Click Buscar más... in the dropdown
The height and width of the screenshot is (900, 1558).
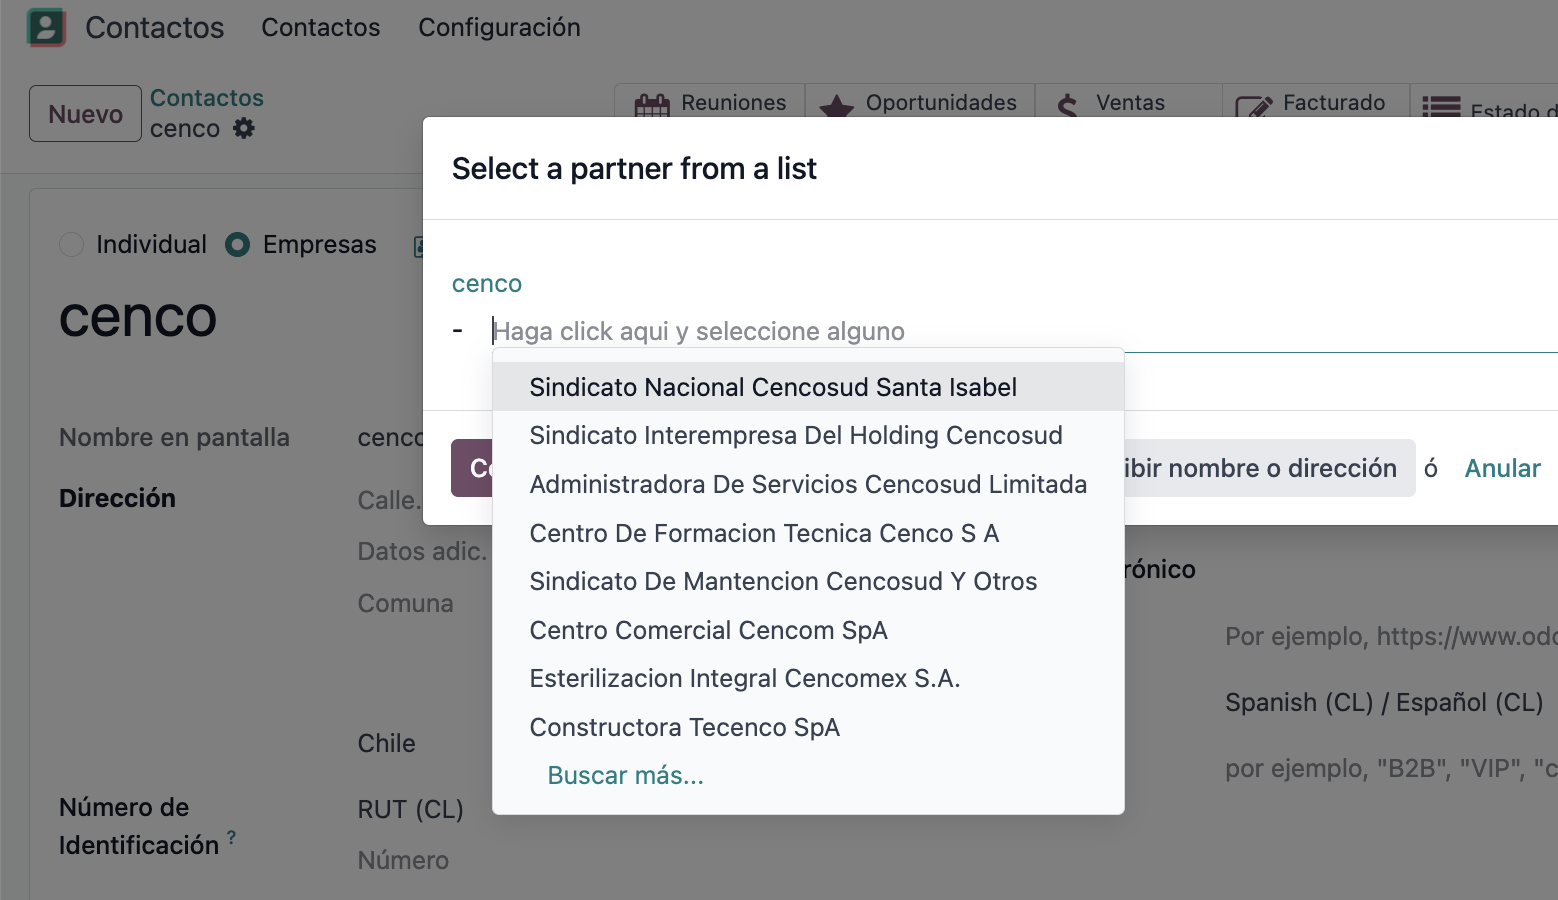coord(625,775)
